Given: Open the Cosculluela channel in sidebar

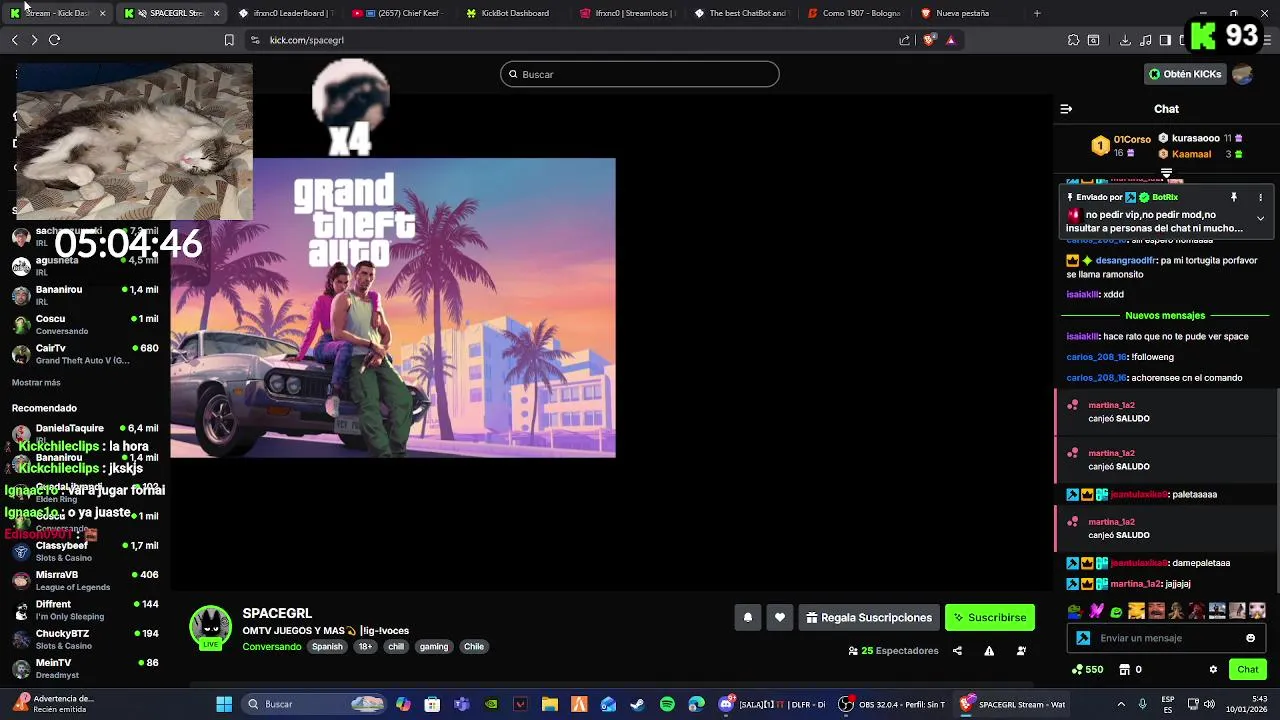Looking at the screenshot, I should coord(85,324).
